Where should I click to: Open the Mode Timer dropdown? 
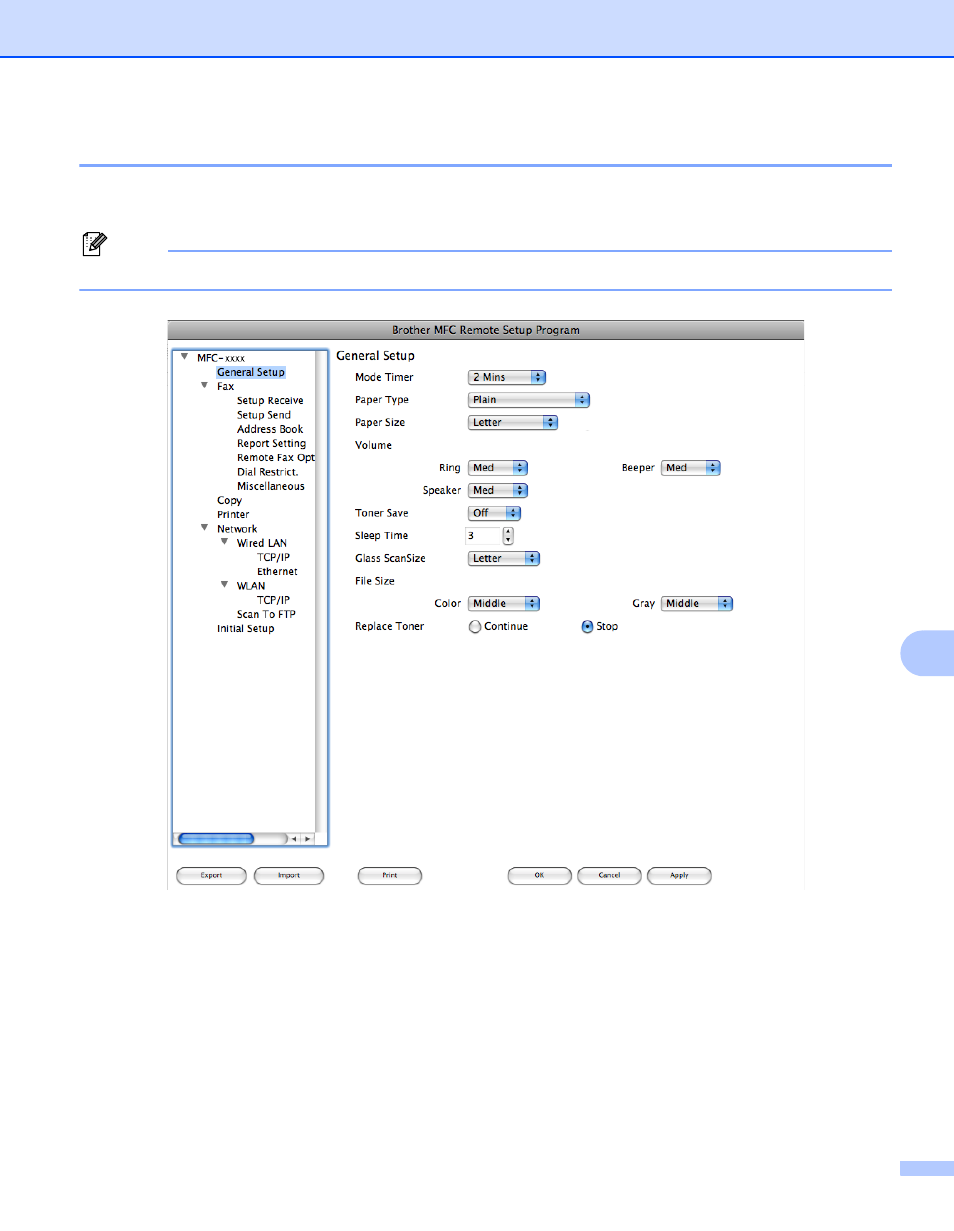[507, 377]
